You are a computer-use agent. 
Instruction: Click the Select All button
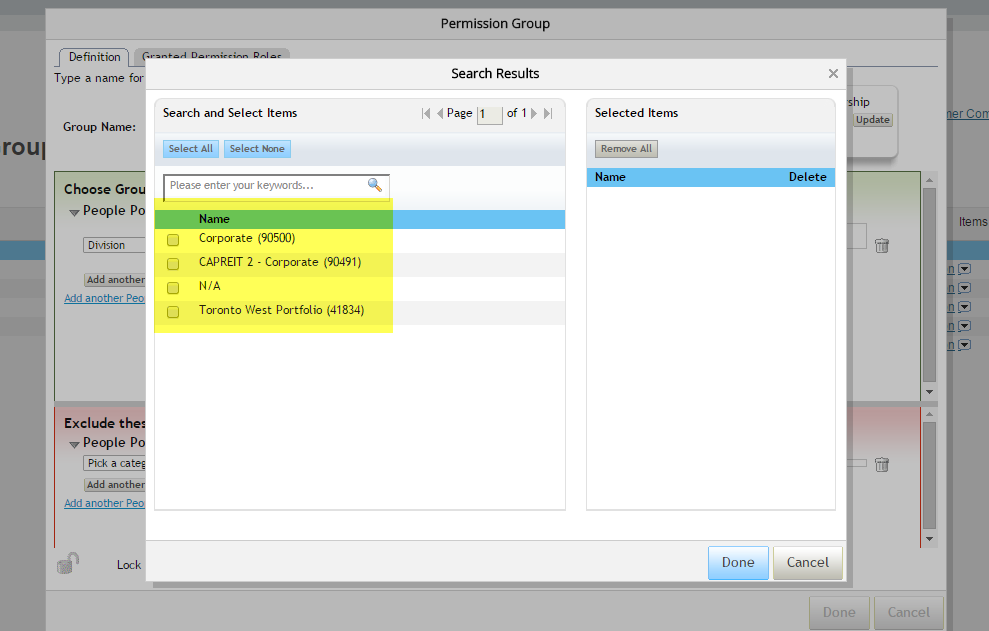coord(190,149)
